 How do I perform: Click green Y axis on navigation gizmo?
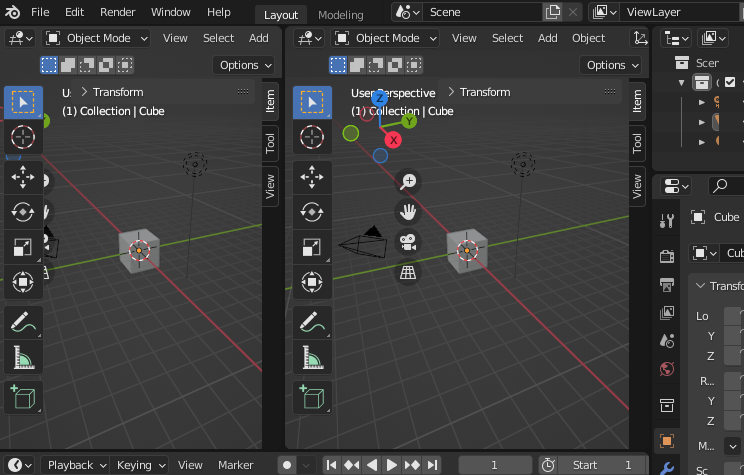tap(409, 121)
